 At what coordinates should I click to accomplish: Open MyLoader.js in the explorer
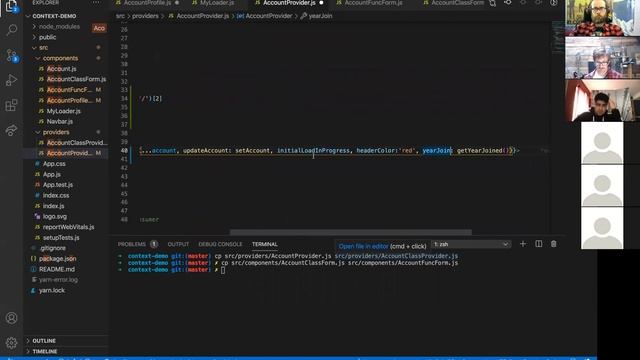[63, 111]
